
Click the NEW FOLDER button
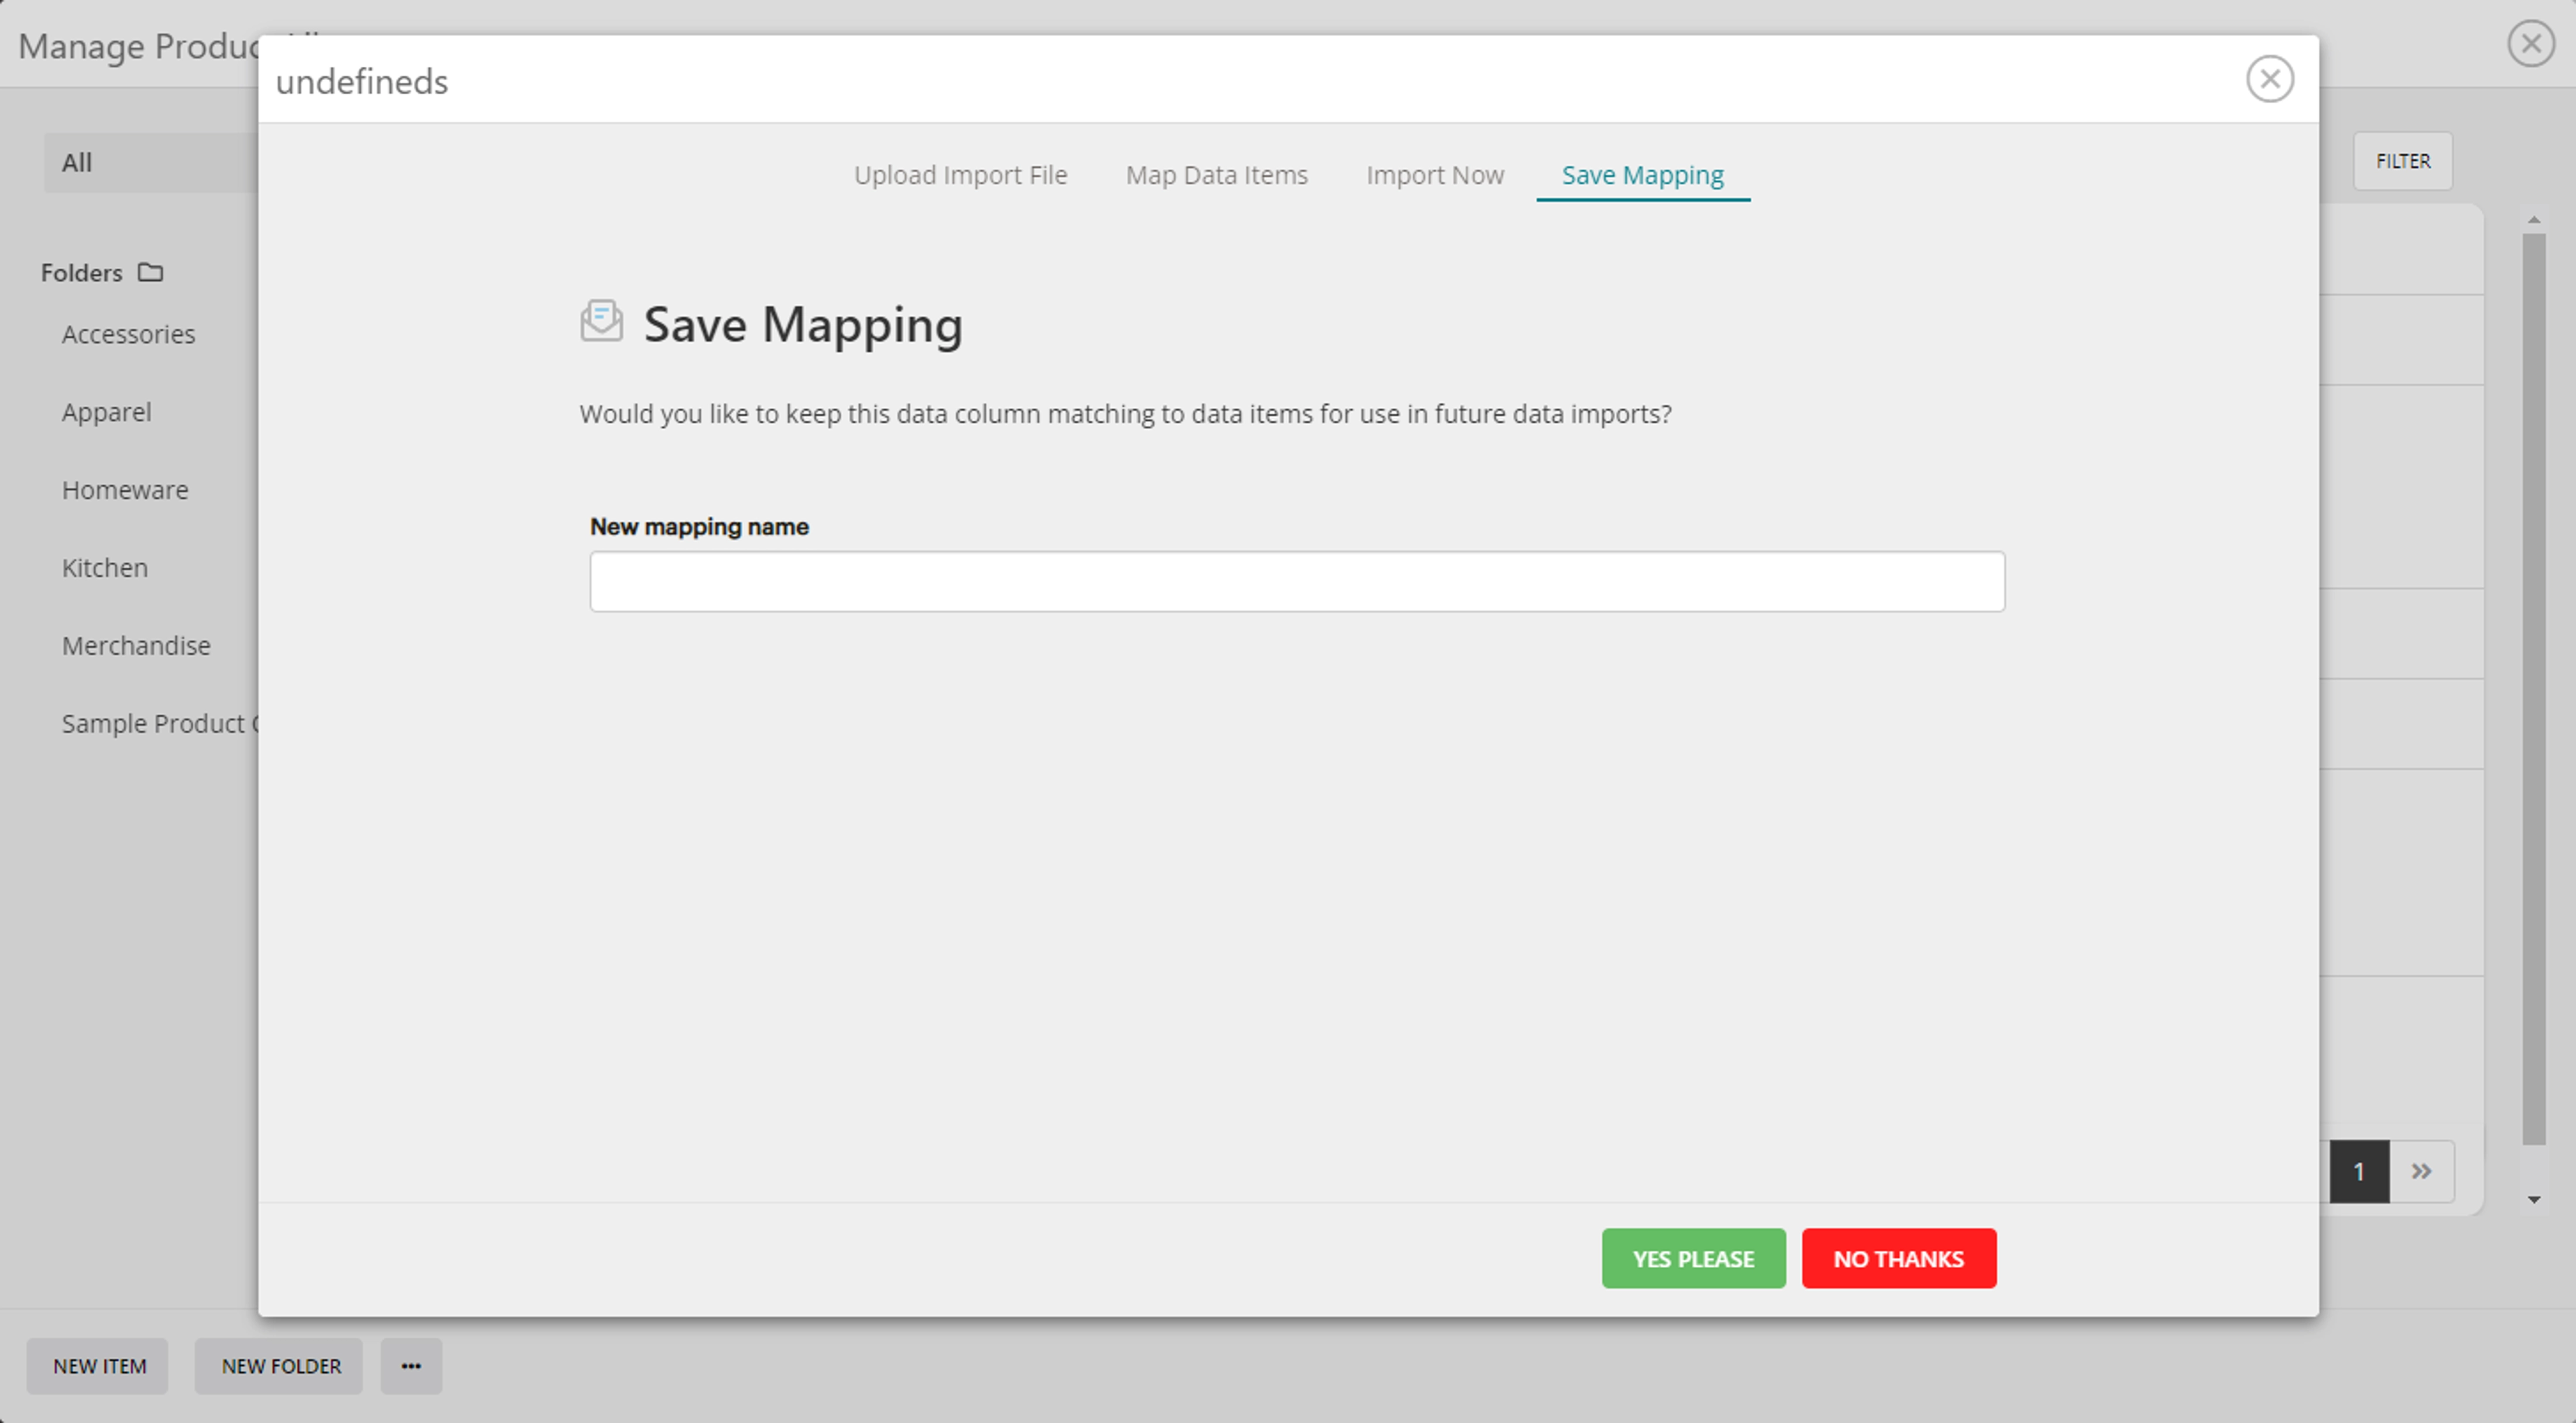[279, 1366]
